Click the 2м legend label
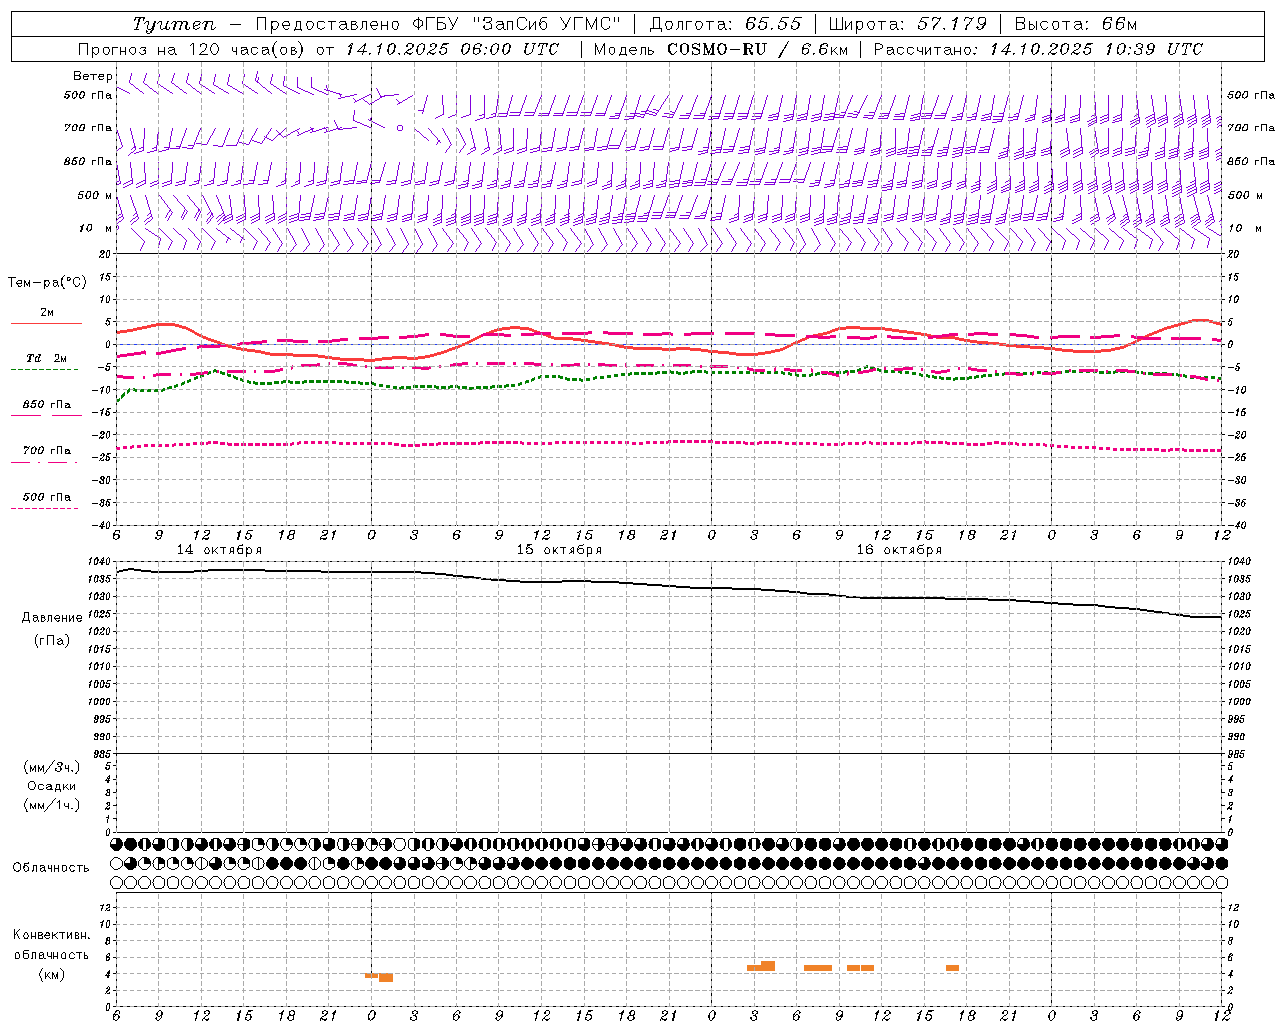This screenshot has height=1024, width=1280. click(x=47, y=312)
